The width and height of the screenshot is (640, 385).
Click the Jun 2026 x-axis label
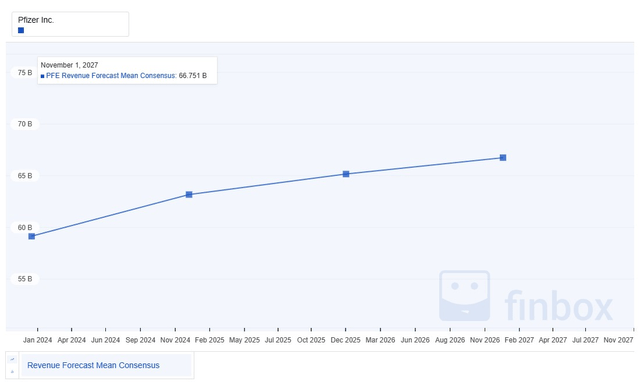tap(415, 340)
